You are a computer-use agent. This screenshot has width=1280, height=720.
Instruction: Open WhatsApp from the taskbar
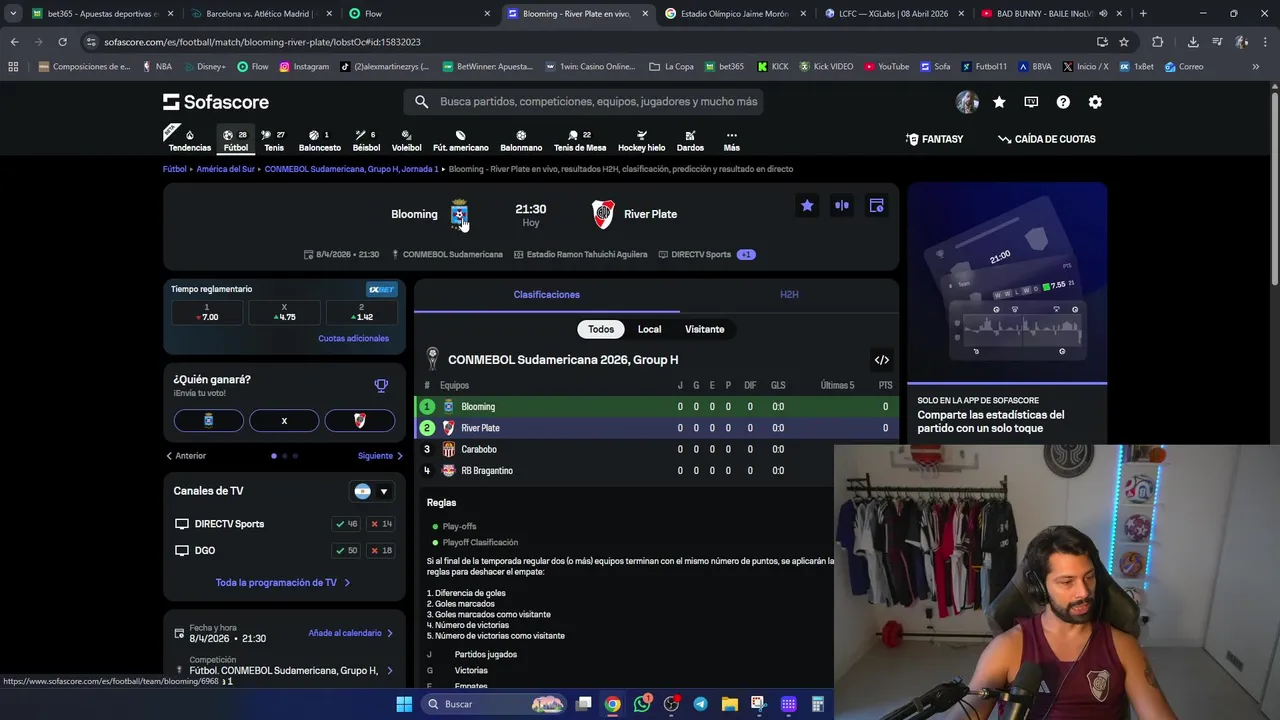point(641,704)
